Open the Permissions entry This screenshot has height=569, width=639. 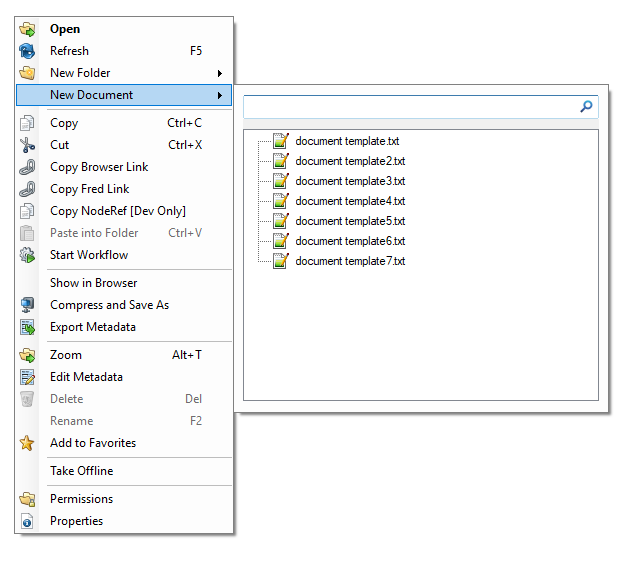pyautogui.click(x=124, y=499)
